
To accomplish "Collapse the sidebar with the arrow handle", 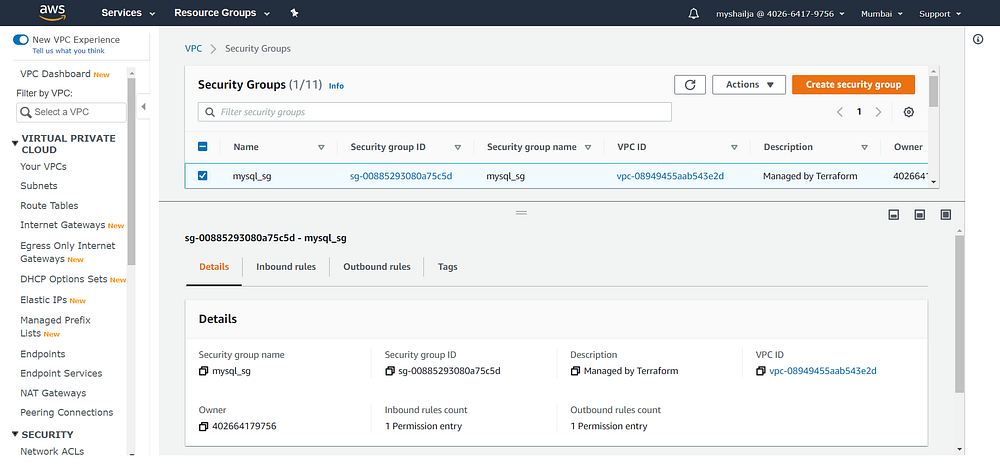I will point(143,107).
